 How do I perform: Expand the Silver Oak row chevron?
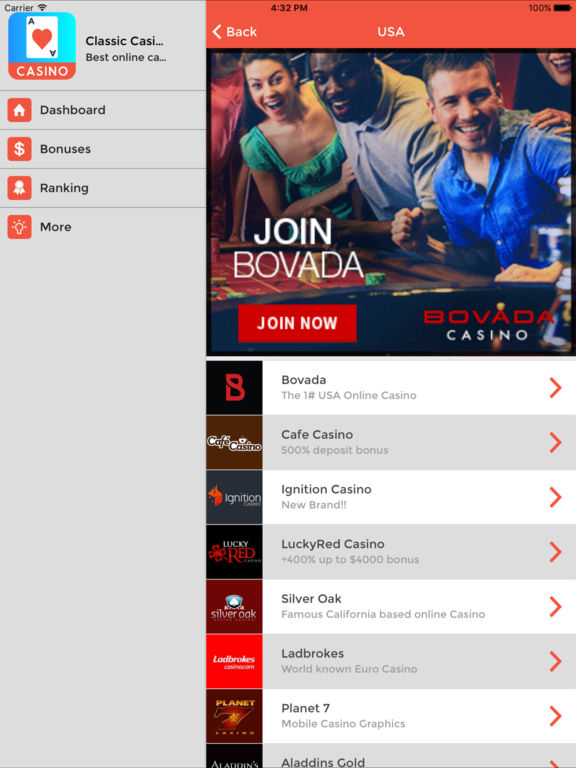tap(555, 607)
